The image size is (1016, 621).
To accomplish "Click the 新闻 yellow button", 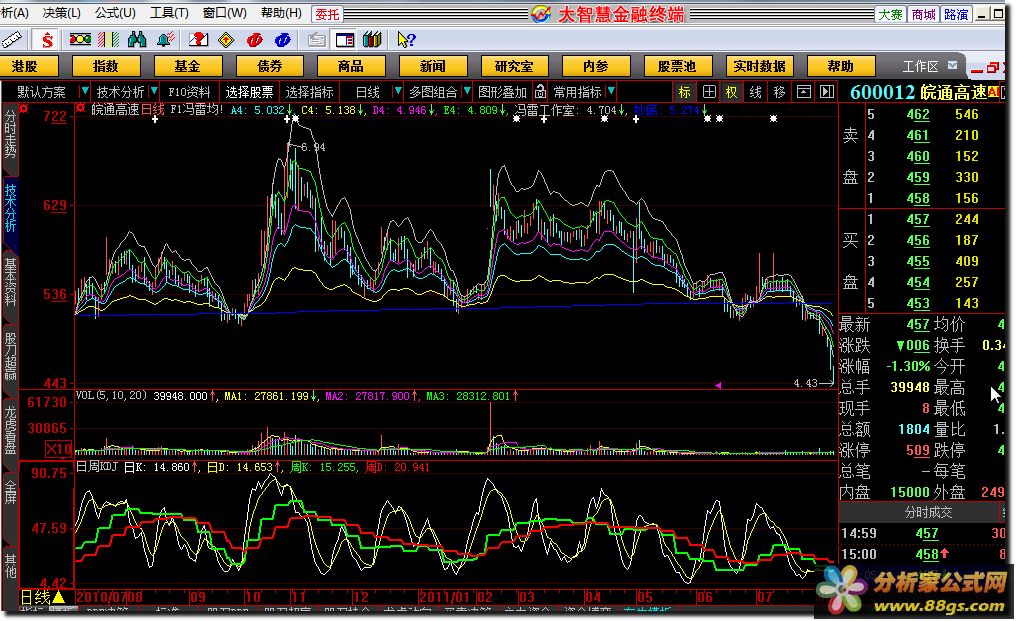I will 432,66.
